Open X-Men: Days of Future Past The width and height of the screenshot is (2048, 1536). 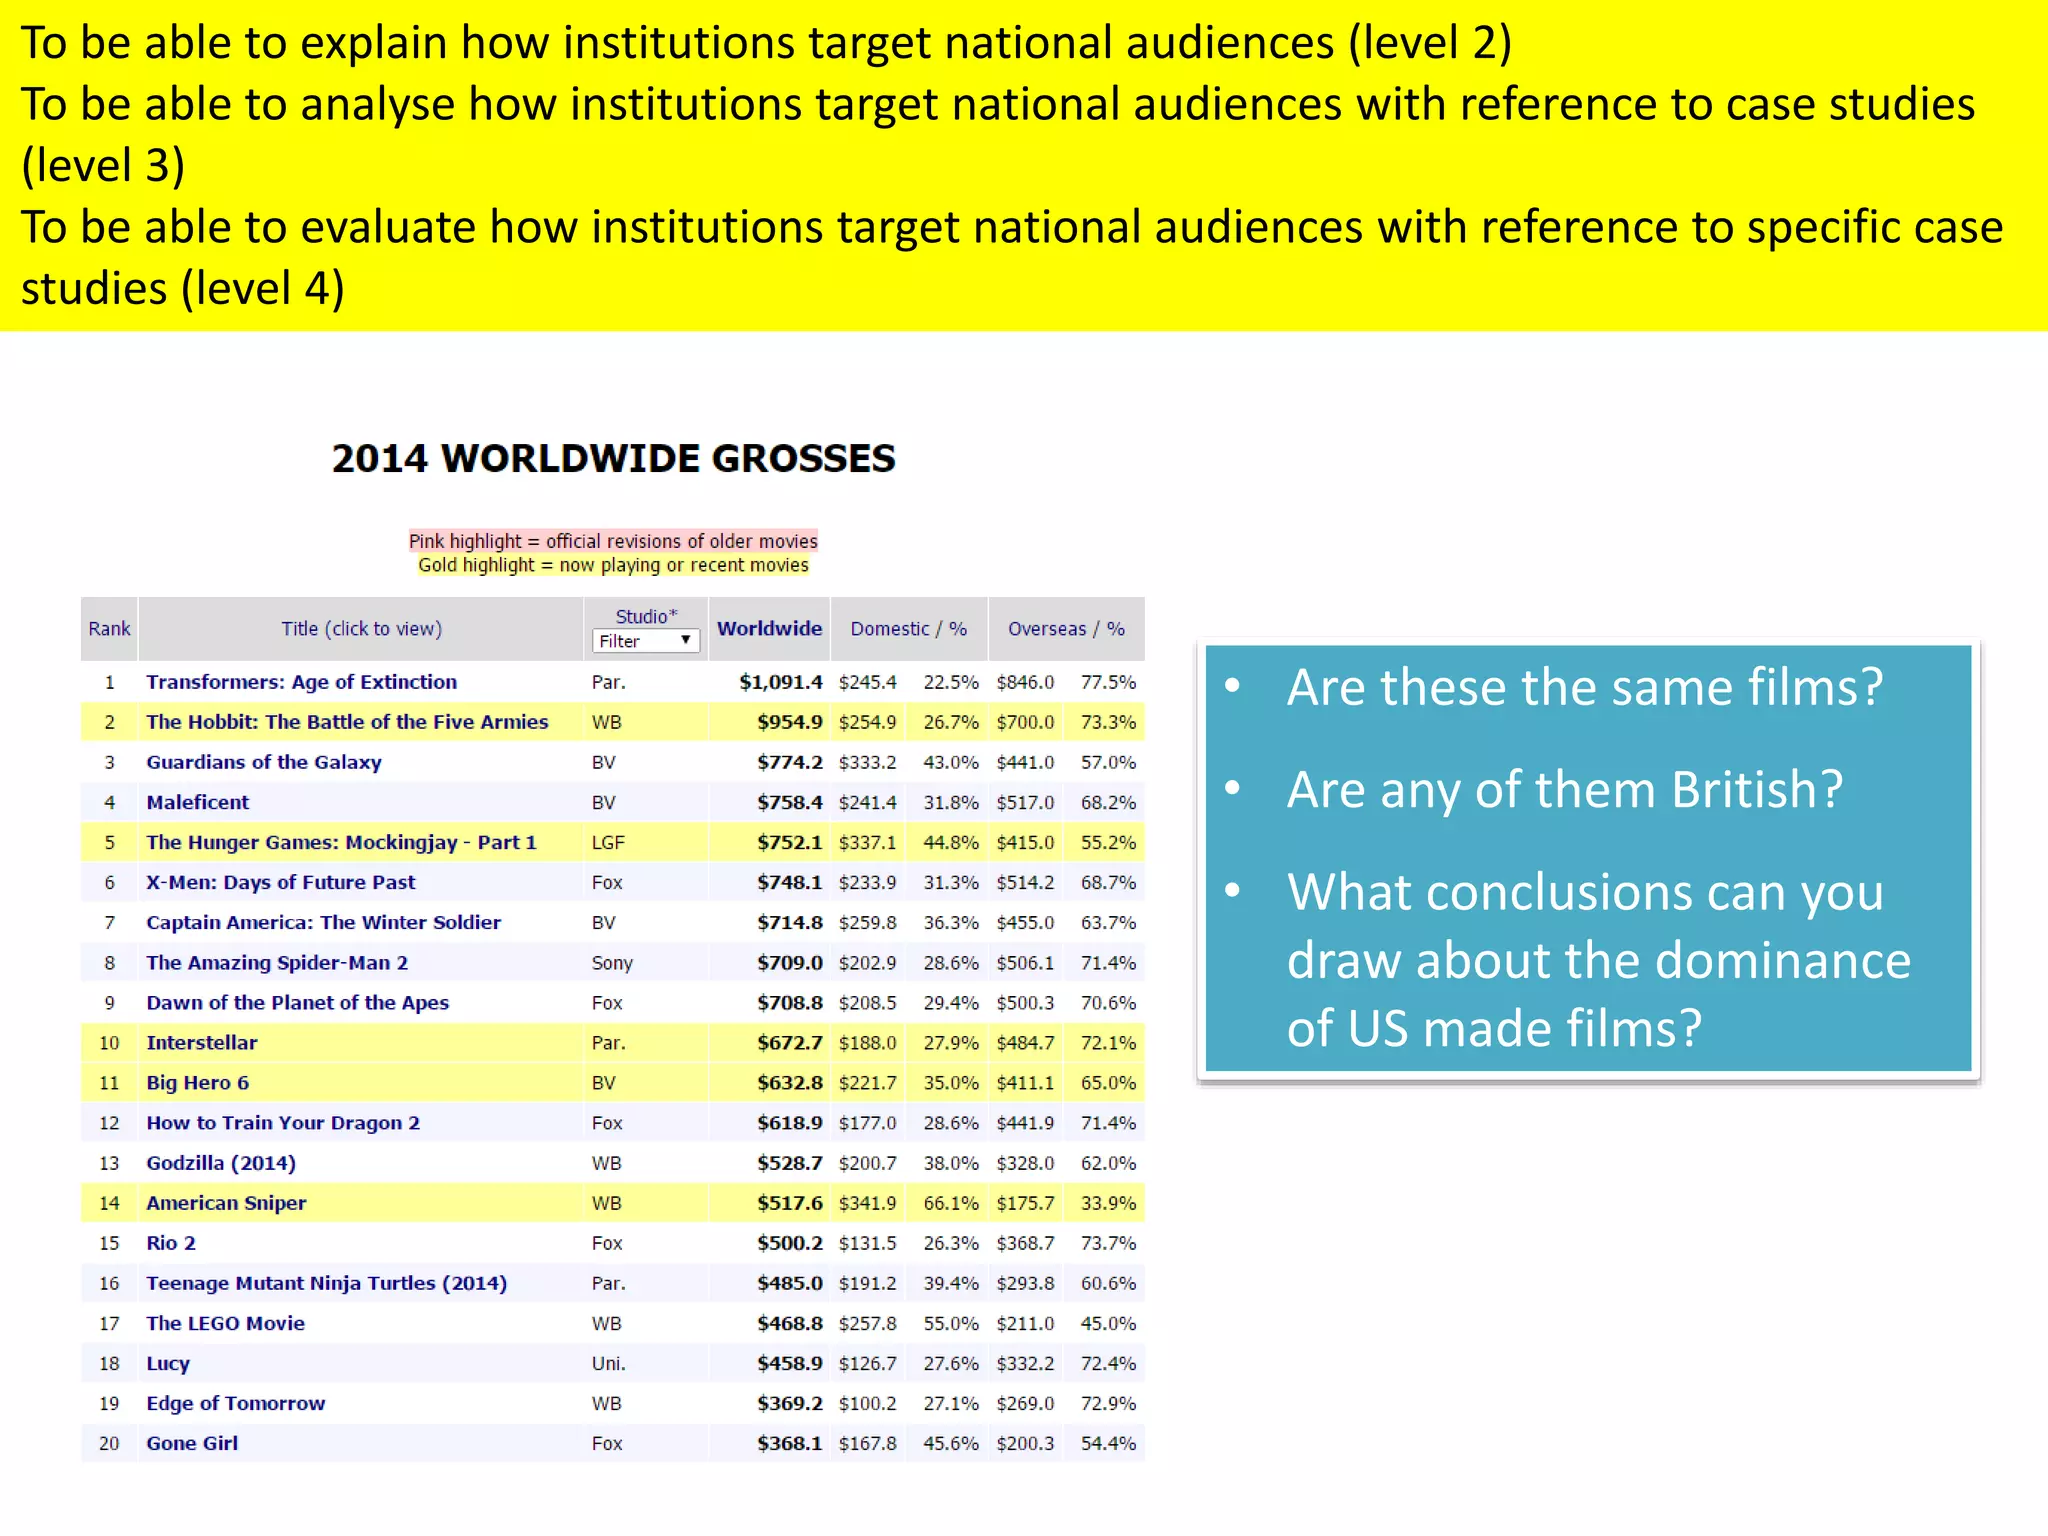tap(280, 882)
